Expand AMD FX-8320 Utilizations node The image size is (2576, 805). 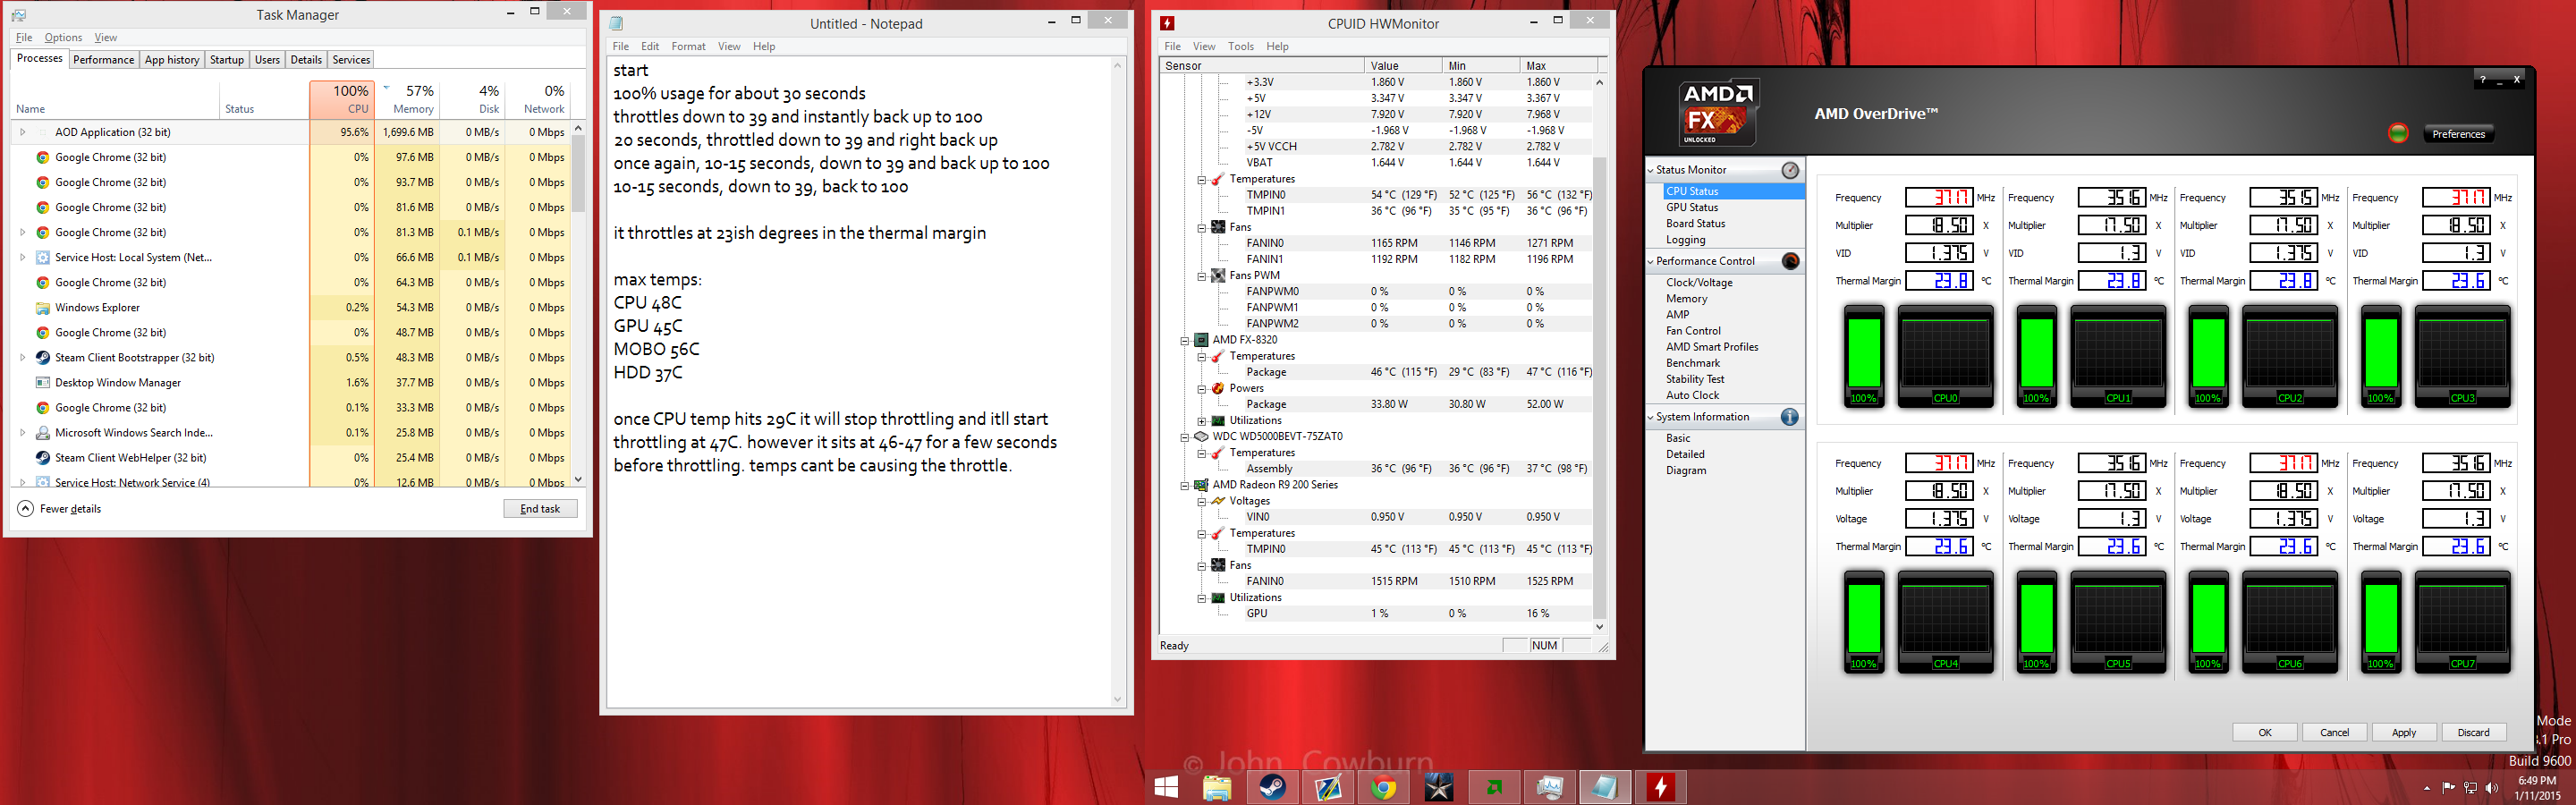coord(1202,421)
